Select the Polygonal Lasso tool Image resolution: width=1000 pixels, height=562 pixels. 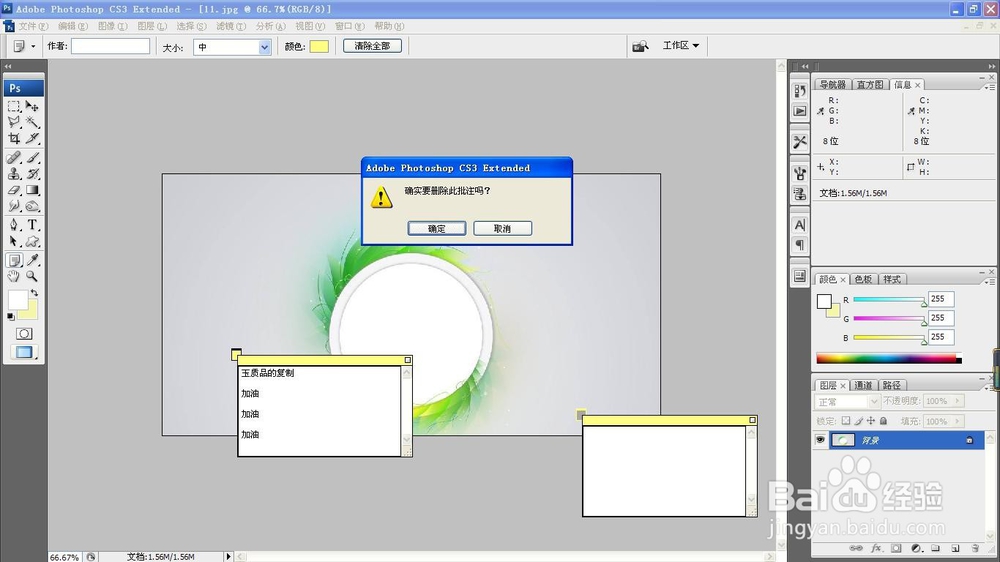[x=14, y=122]
